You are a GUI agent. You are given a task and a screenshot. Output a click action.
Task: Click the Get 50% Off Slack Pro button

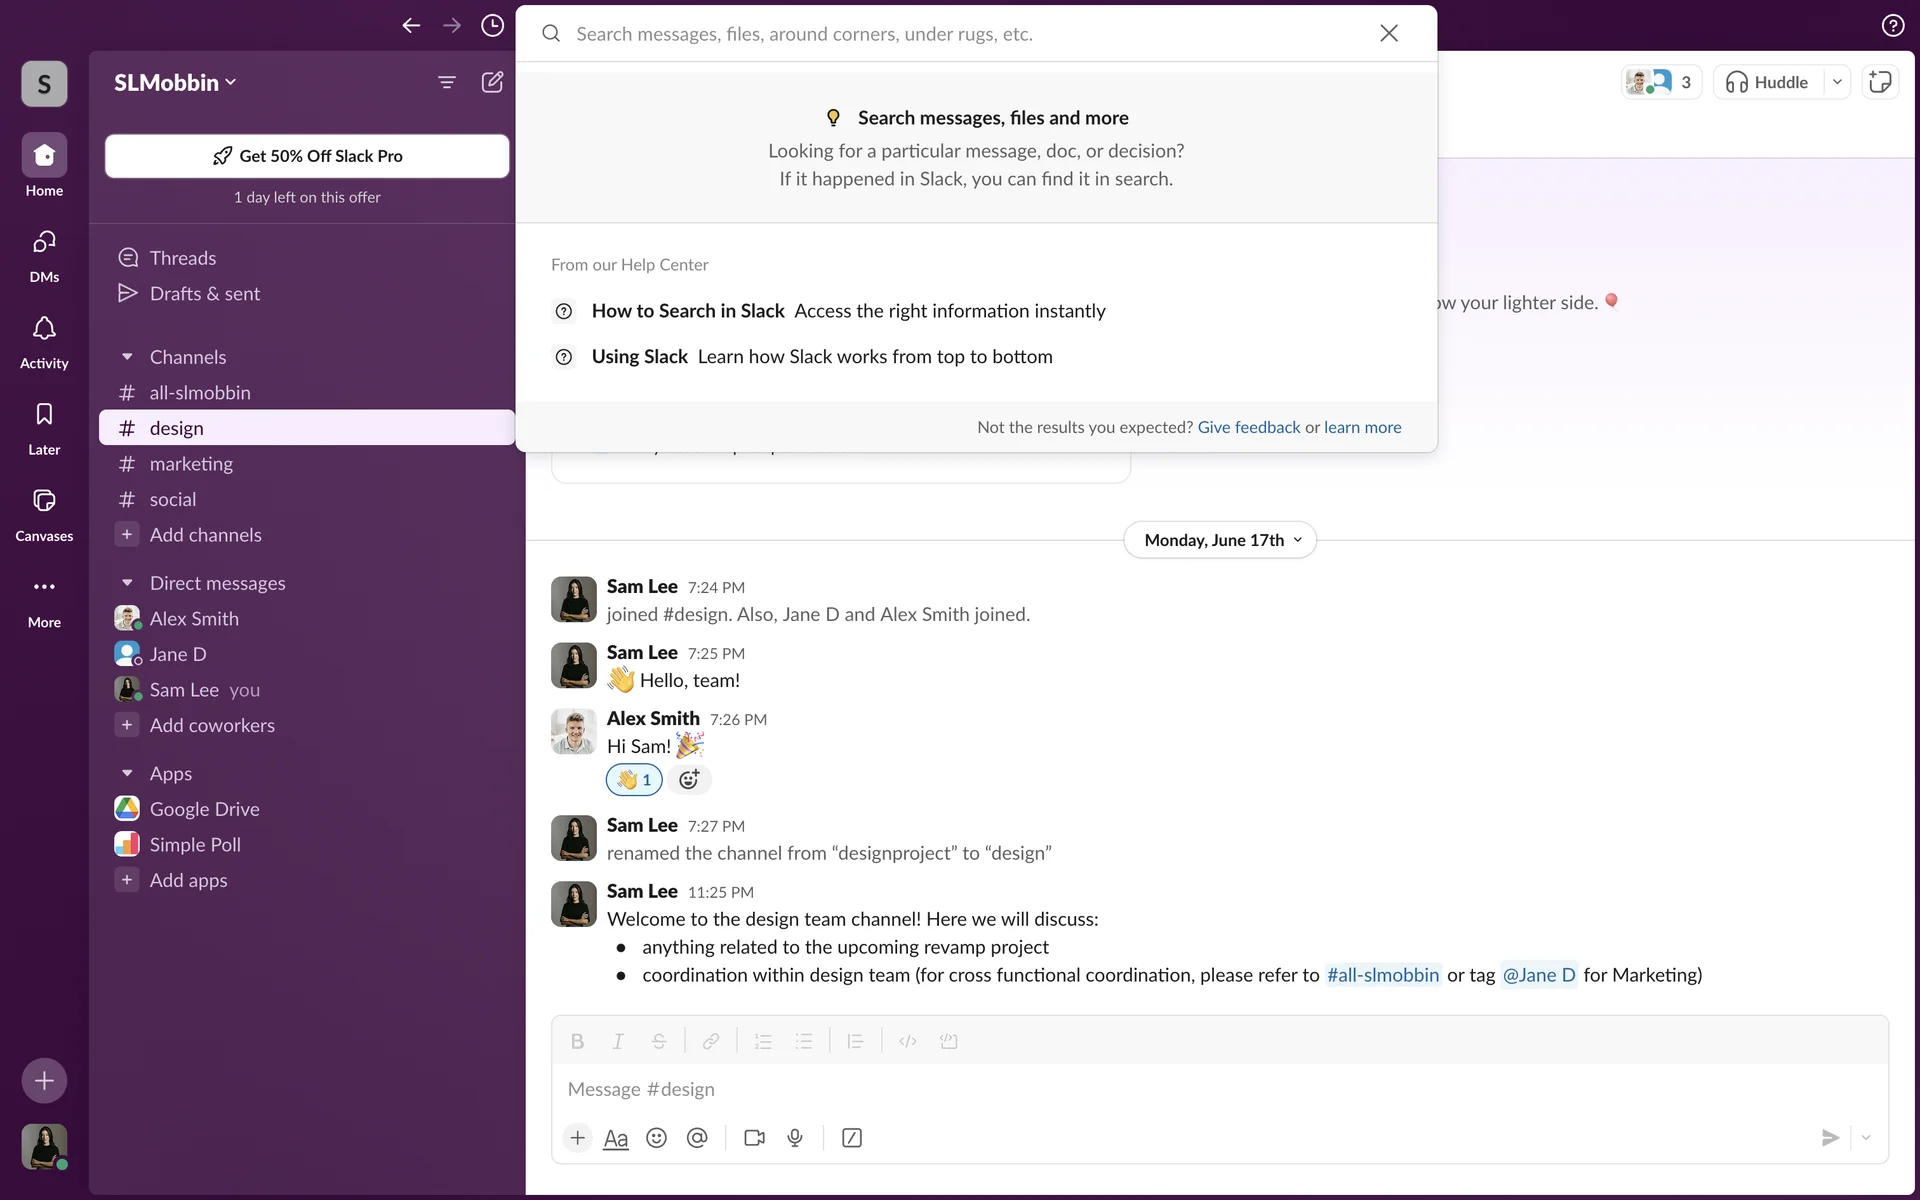point(307,156)
